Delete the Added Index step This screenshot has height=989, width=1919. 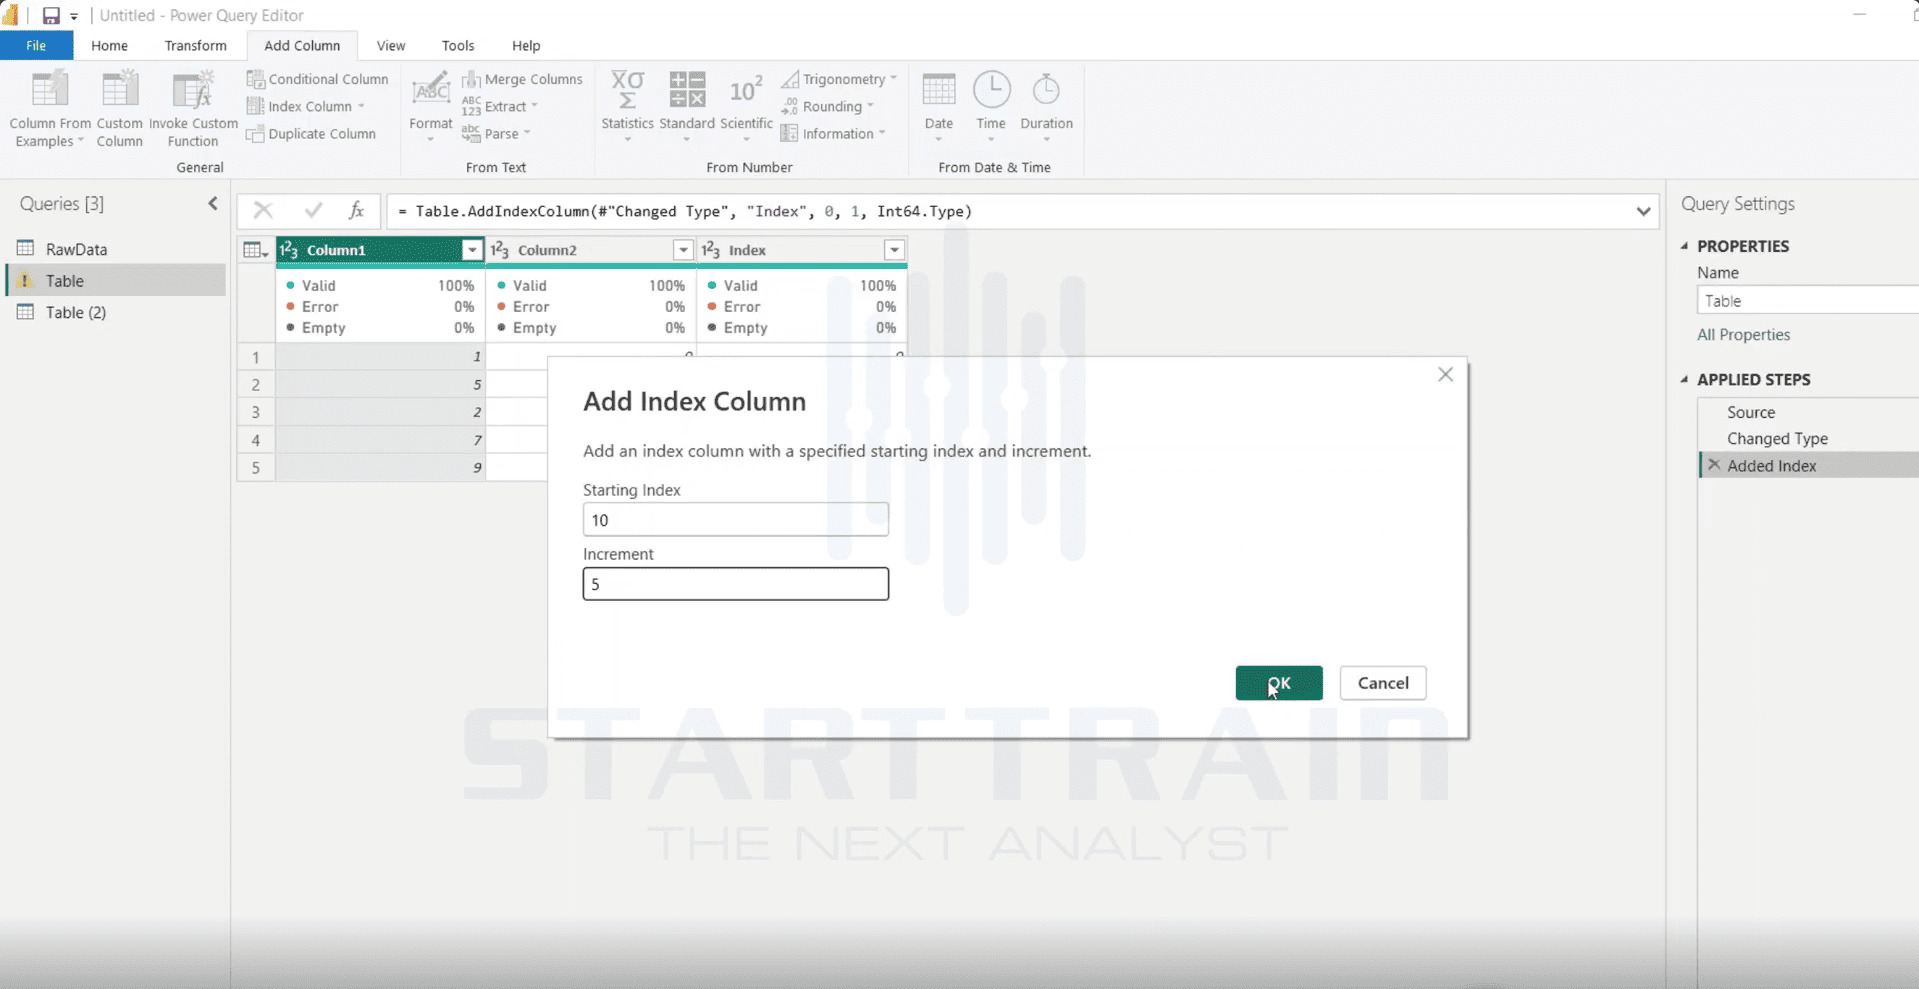click(x=1714, y=465)
